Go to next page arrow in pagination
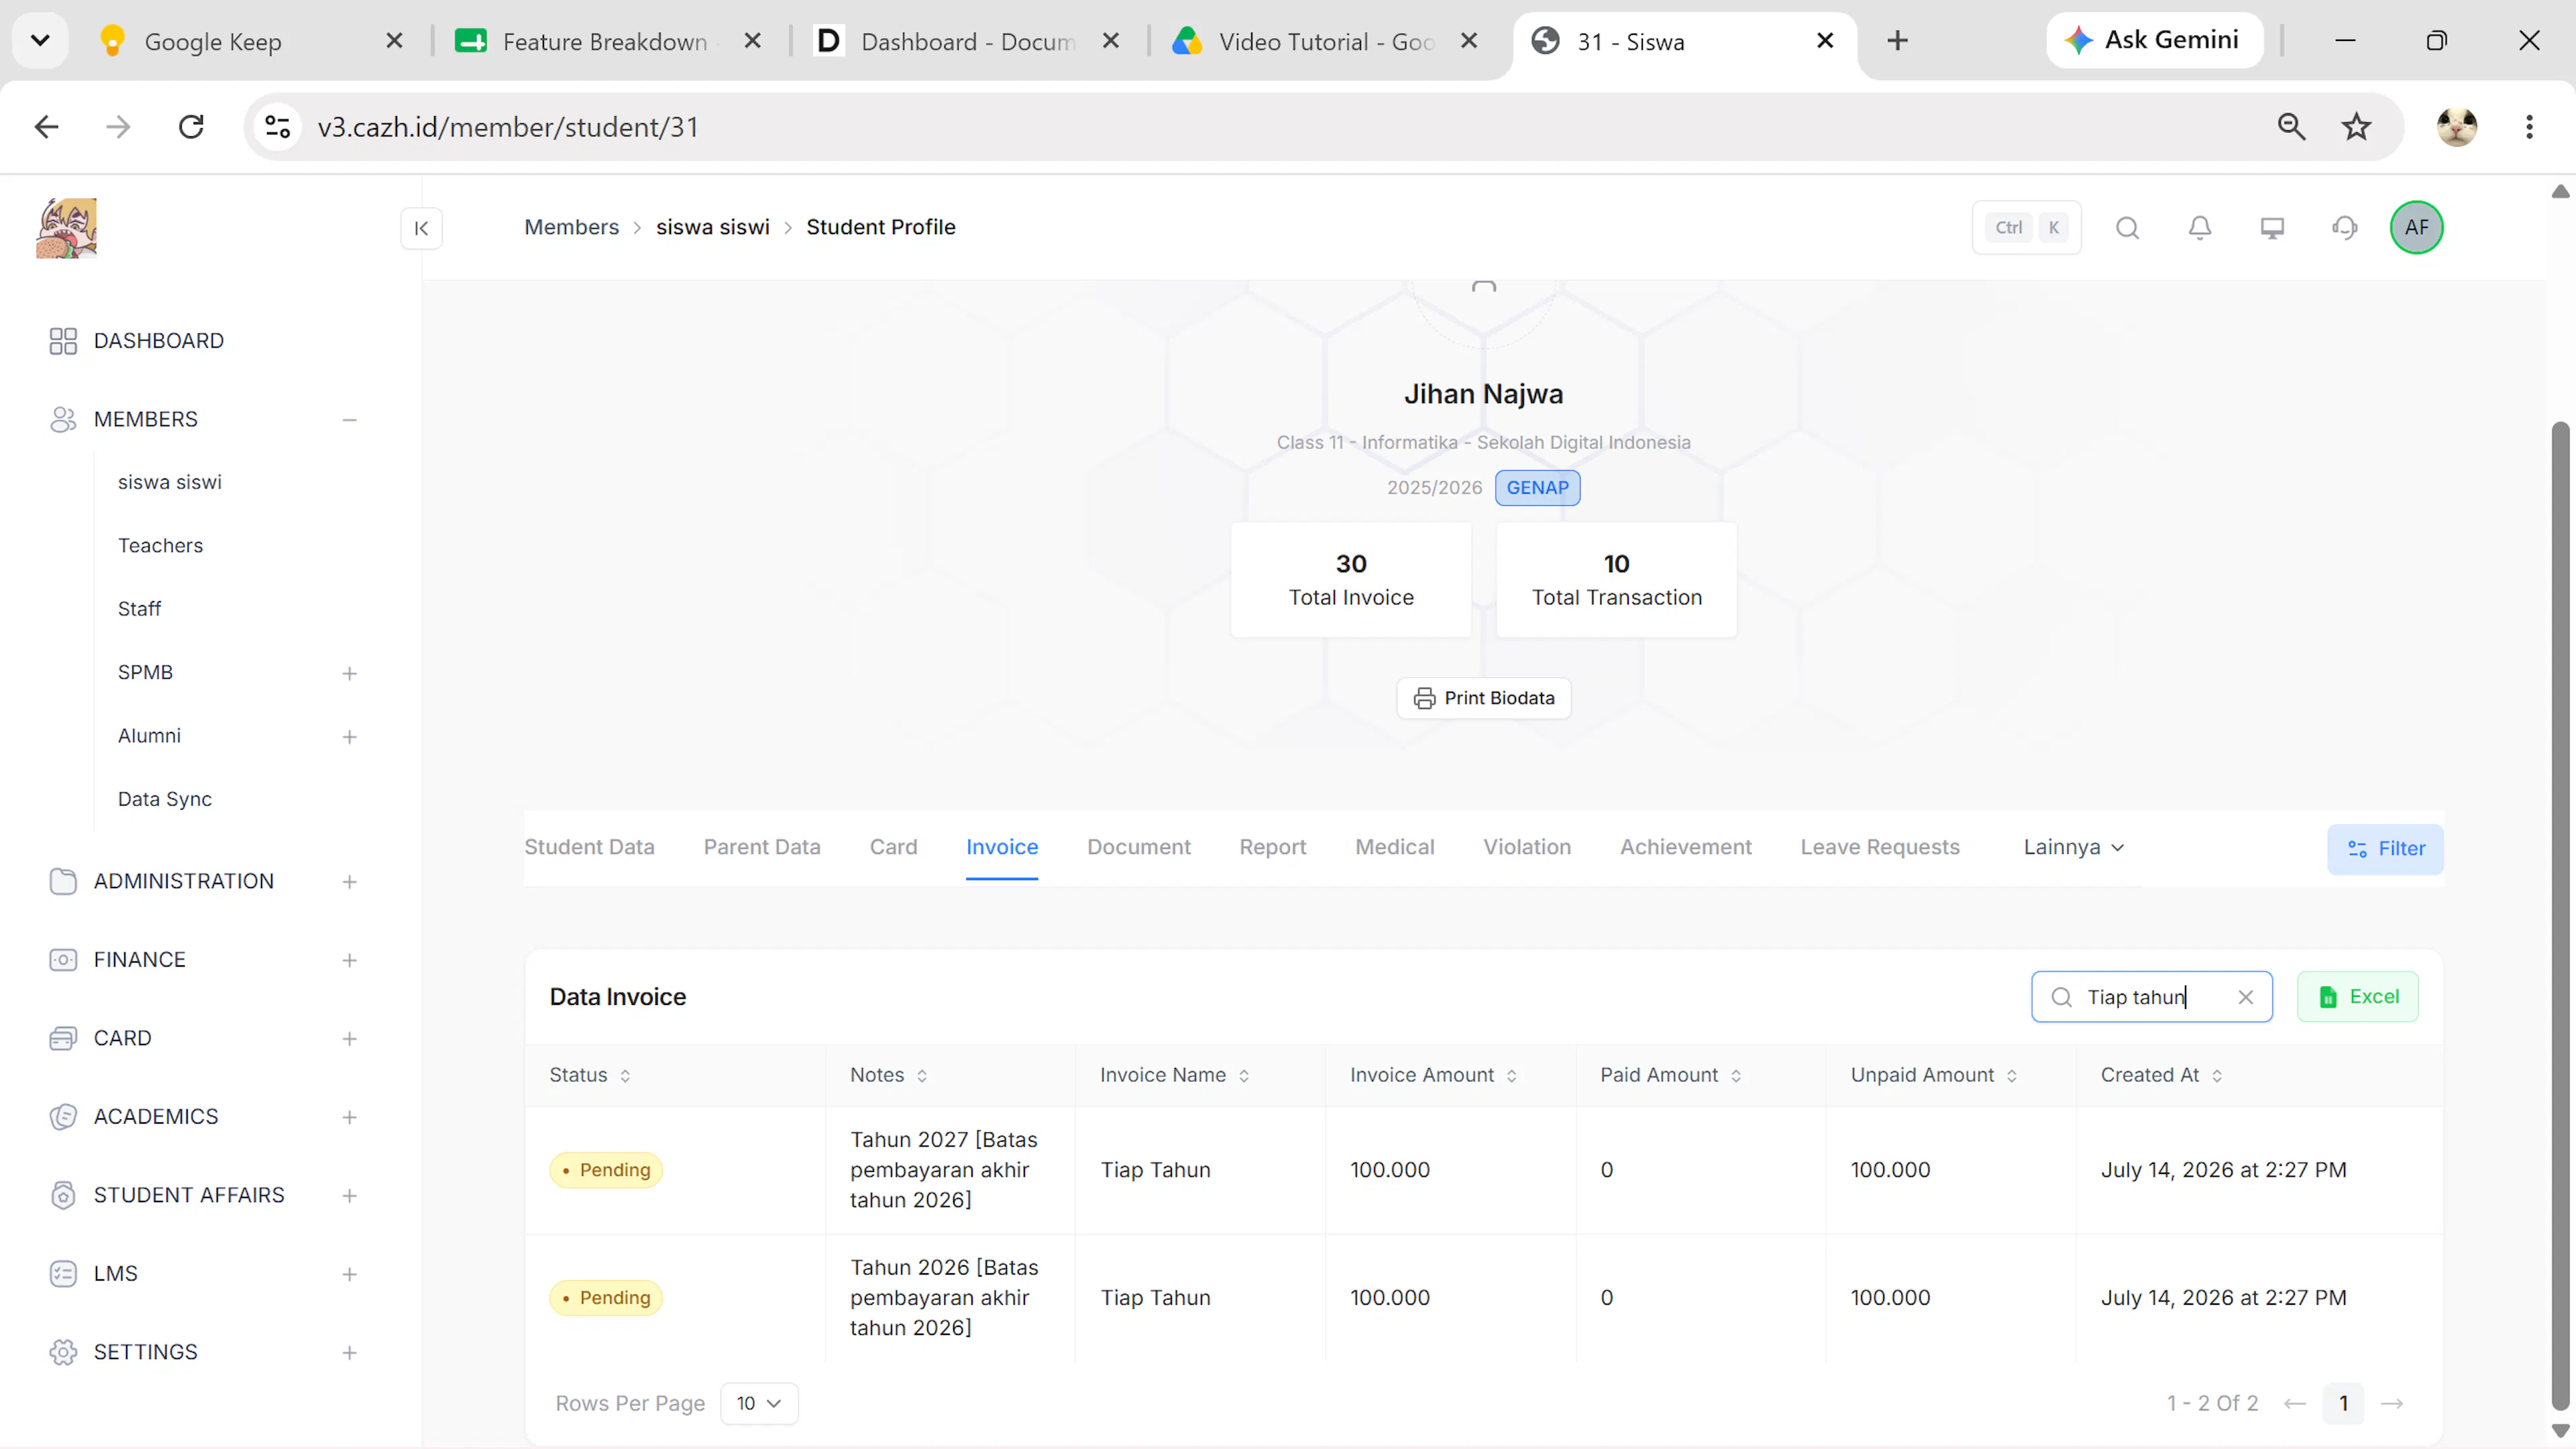Viewport: 2576px width, 1449px height. 2392,1404
